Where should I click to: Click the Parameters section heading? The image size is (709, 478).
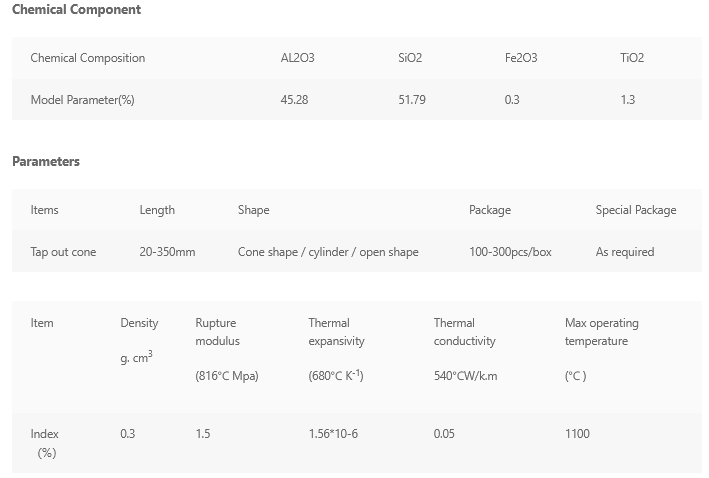[46, 162]
